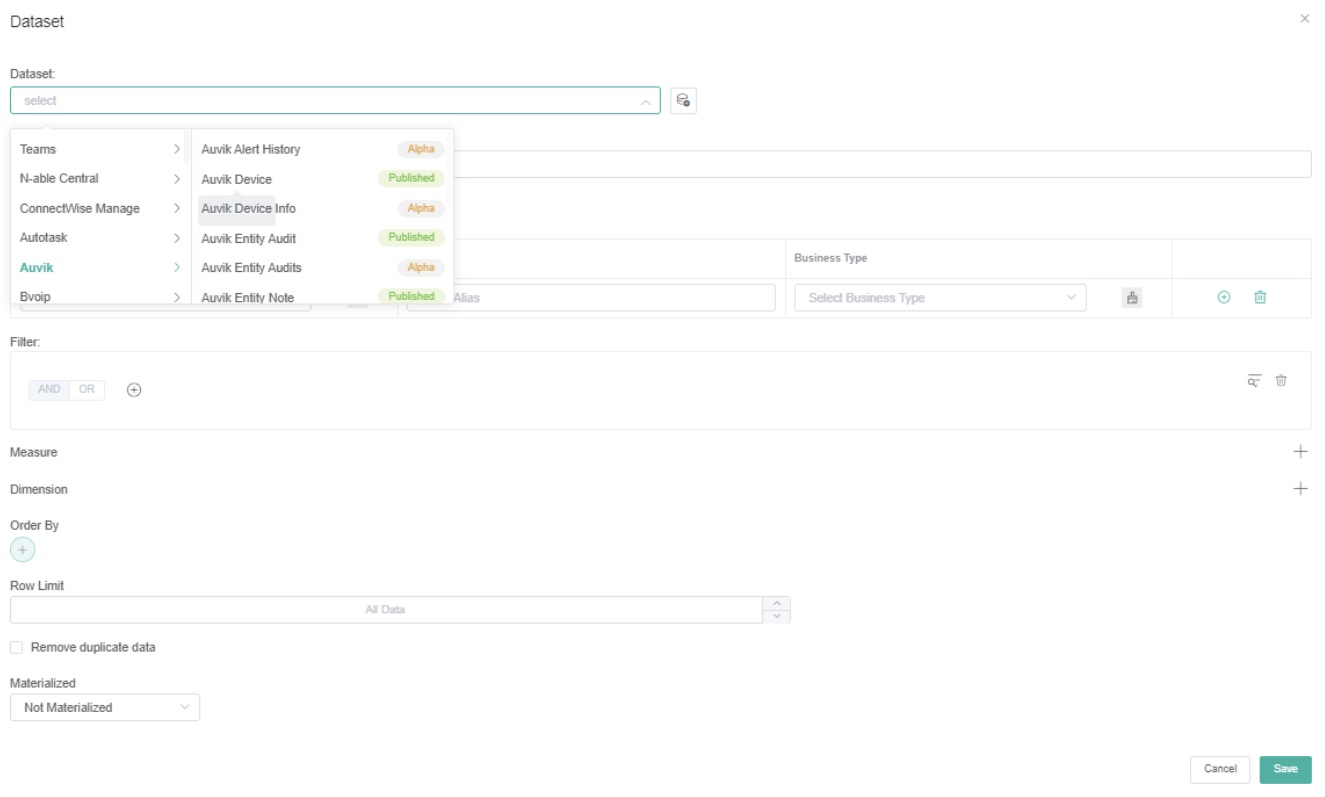Add a Measure with plus icon
The width and height of the screenshot is (1325, 797).
pos(1300,452)
